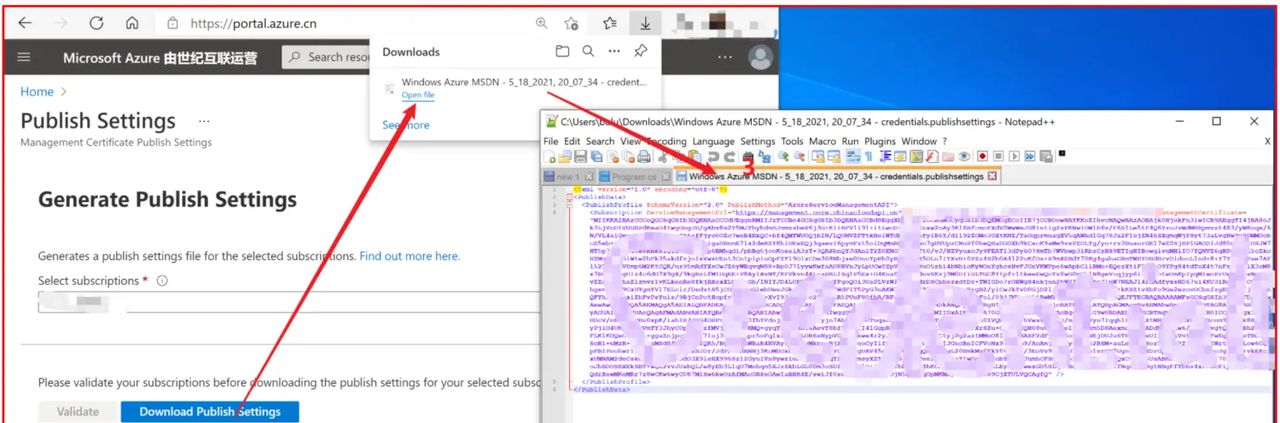Select the credentials.publishsettings tab
This screenshot has width=1280, height=423.
point(835,177)
